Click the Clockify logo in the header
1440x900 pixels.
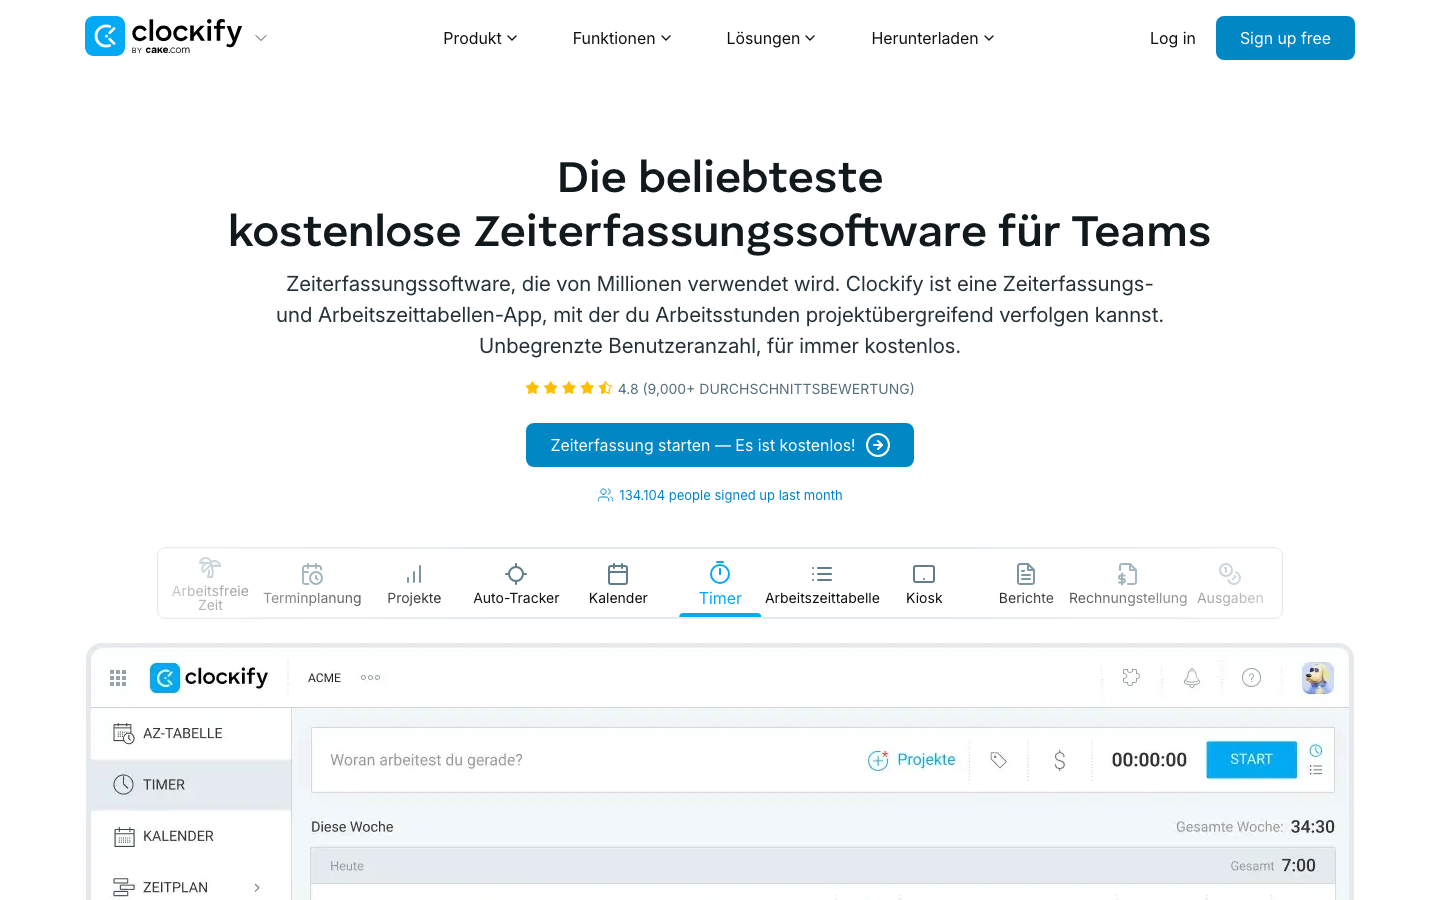(x=164, y=36)
